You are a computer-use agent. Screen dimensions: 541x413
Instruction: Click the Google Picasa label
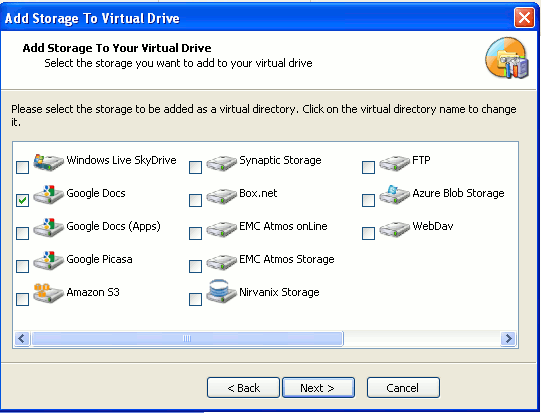pyautogui.click(x=99, y=259)
